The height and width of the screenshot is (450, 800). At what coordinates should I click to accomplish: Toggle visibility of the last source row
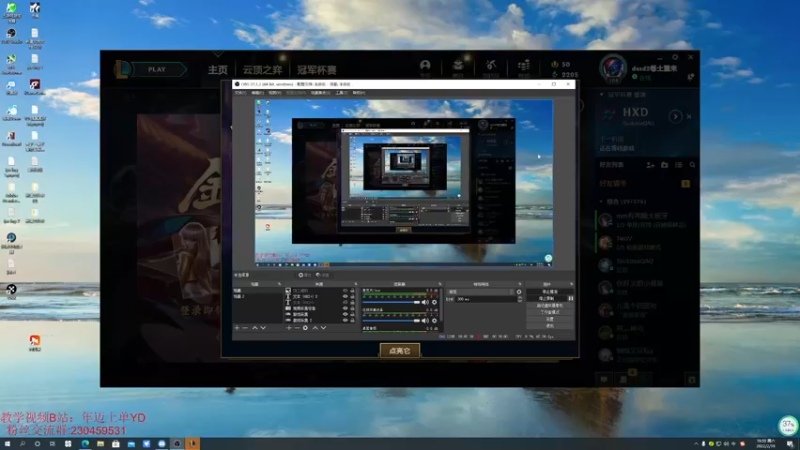click(345, 320)
